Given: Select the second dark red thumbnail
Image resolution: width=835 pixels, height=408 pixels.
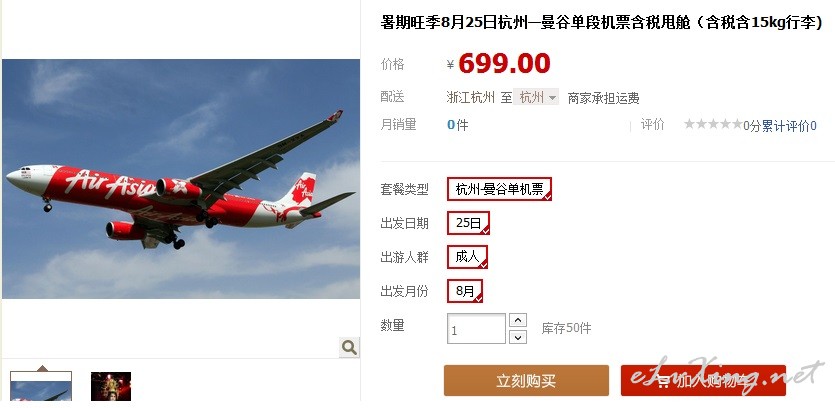Looking at the screenshot, I should click(111, 387).
